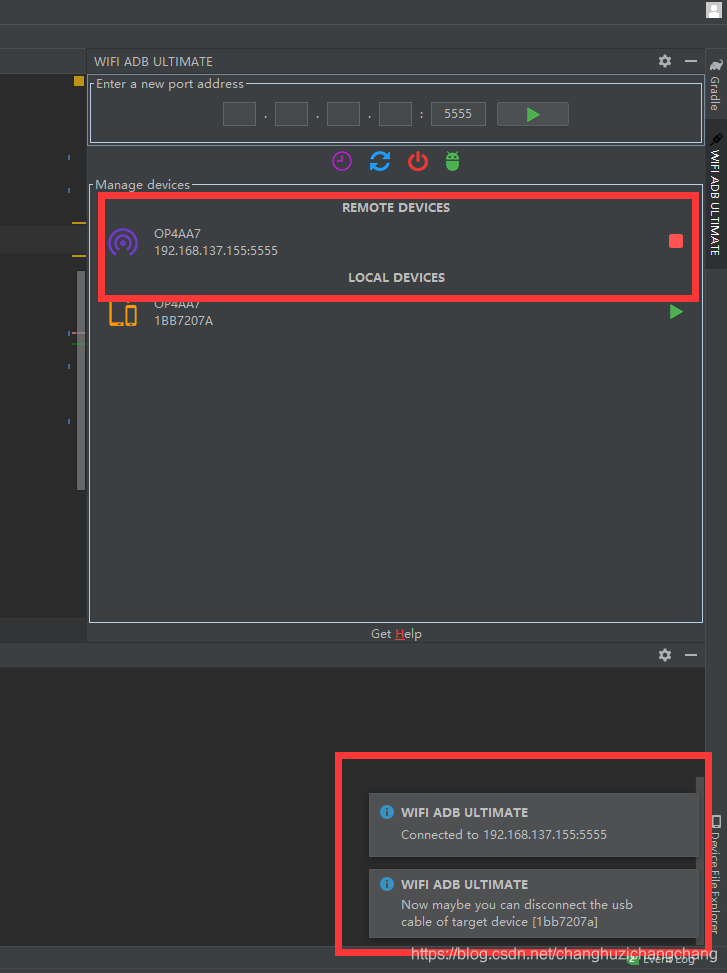Open the Event Log in the status bar
The image size is (727, 973).
pyautogui.click(x=662, y=960)
